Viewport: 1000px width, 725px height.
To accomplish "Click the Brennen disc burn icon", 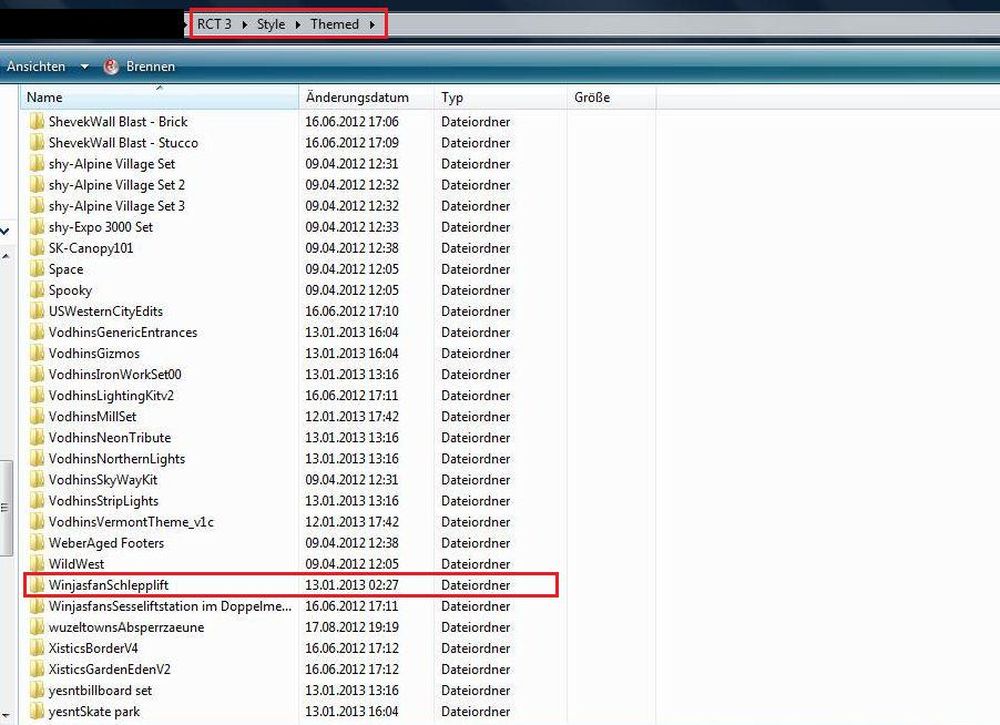I will tap(111, 67).
